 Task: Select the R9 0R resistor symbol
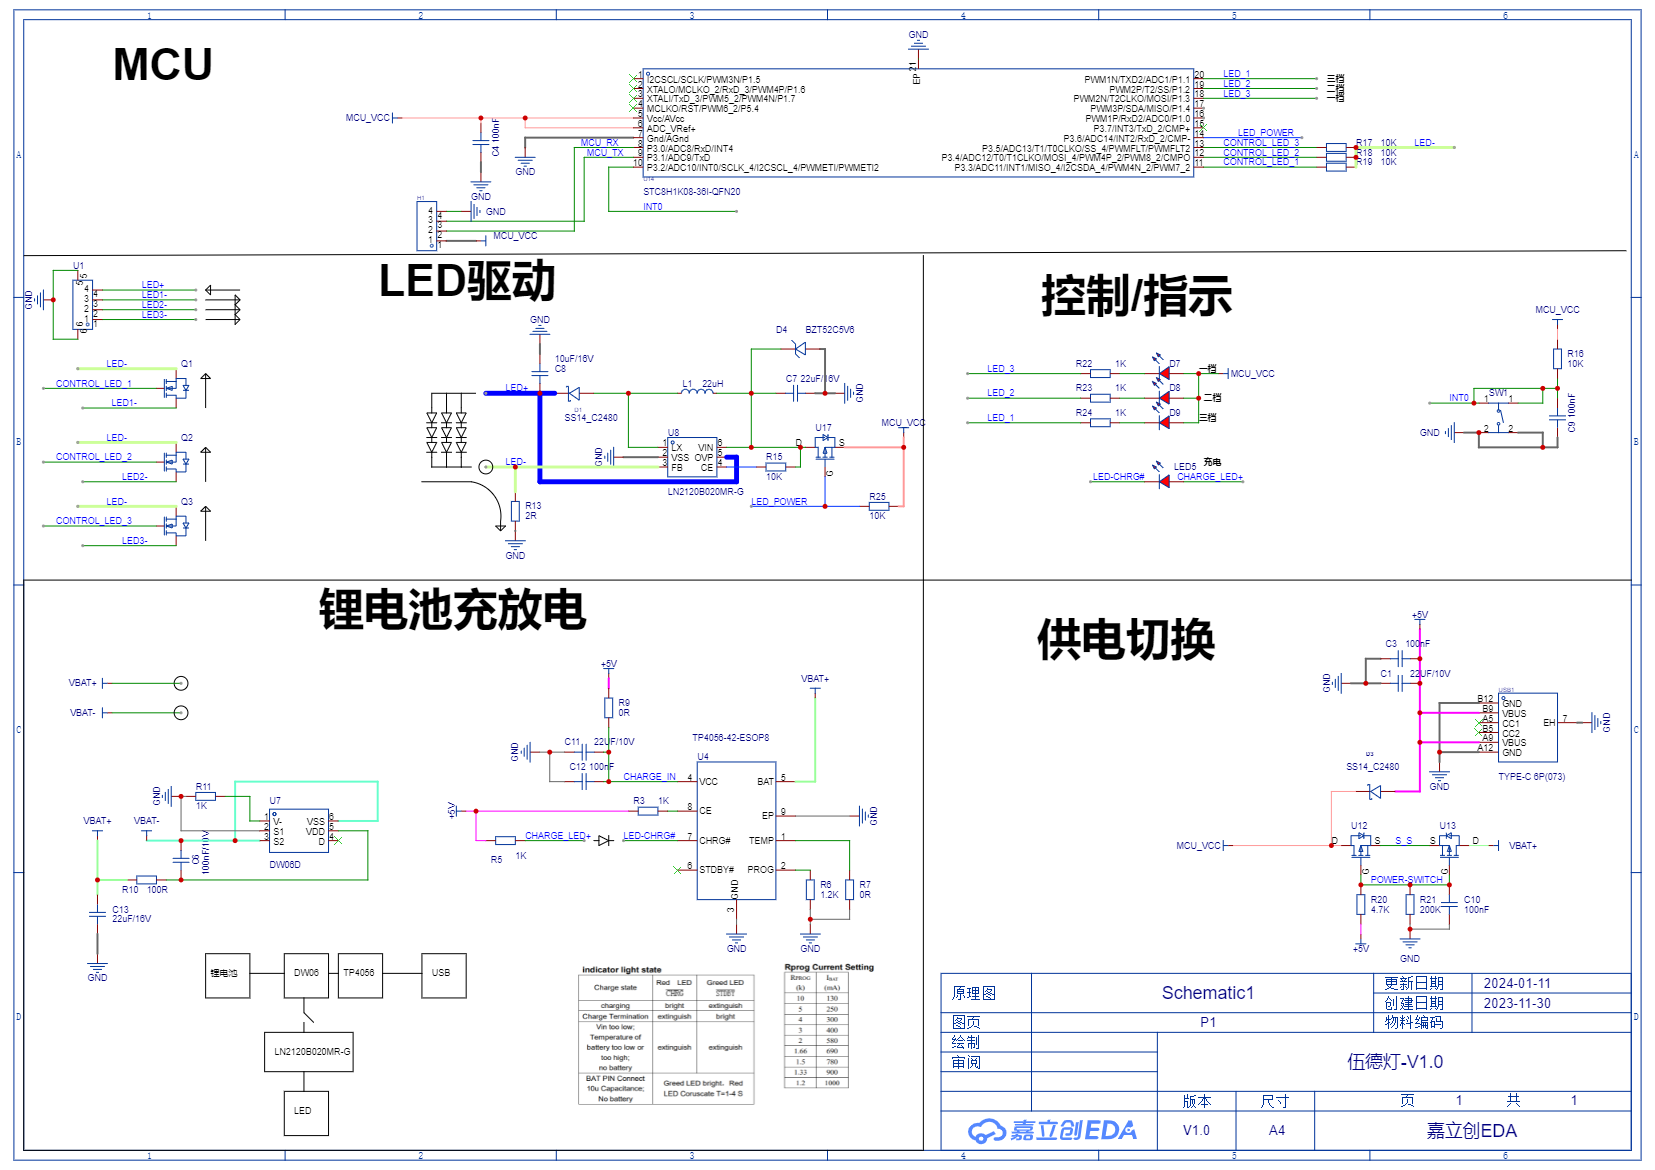tap(608, 708)
